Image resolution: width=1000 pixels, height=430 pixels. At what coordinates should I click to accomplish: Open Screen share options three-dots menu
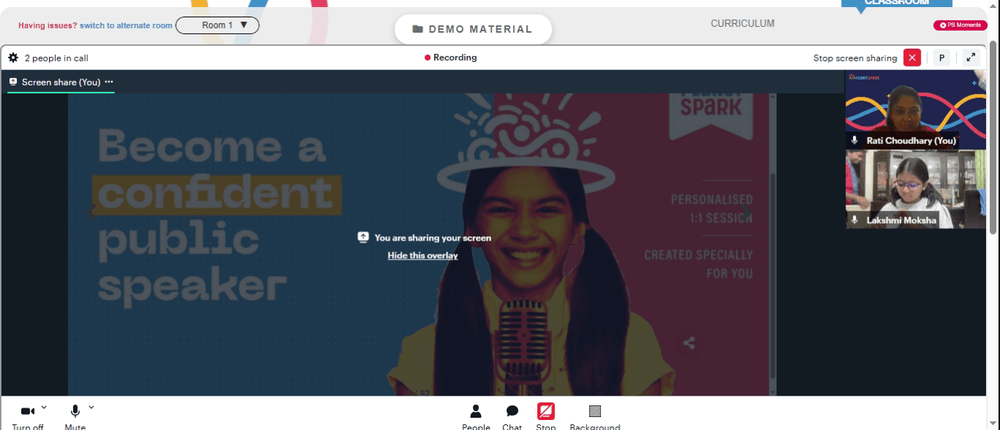click(x=109, y=82)
